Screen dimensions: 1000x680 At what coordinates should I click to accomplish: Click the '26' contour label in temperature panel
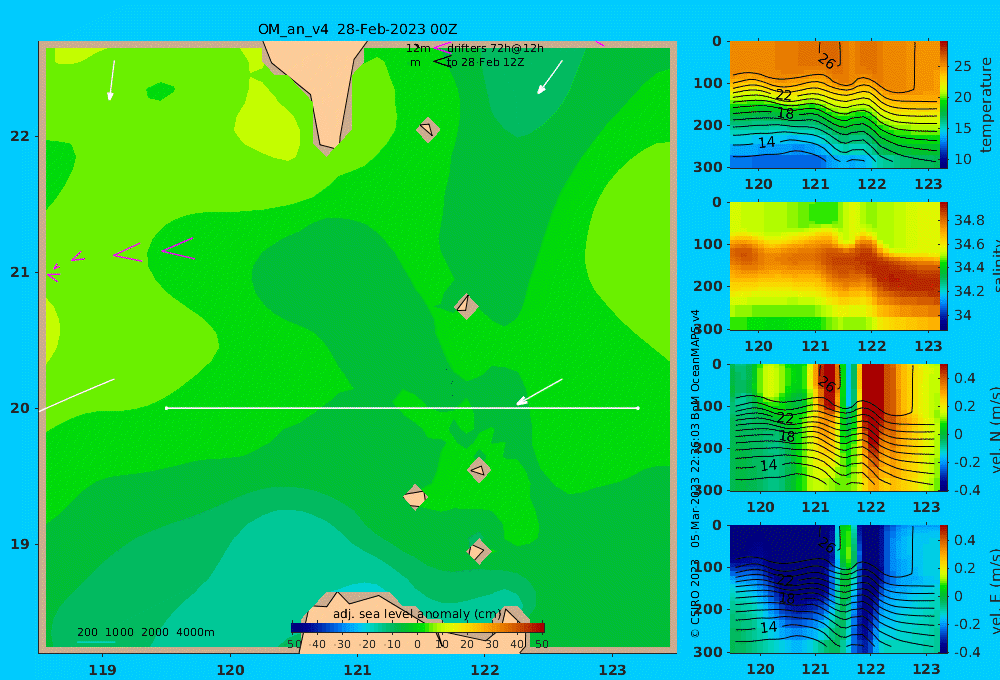point(826,61)
